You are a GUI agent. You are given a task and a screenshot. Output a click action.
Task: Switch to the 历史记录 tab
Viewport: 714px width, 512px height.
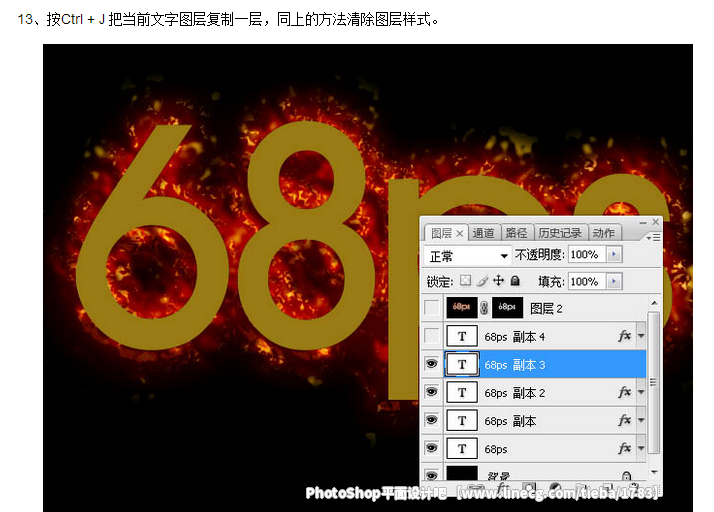click(x=560, y=233)
